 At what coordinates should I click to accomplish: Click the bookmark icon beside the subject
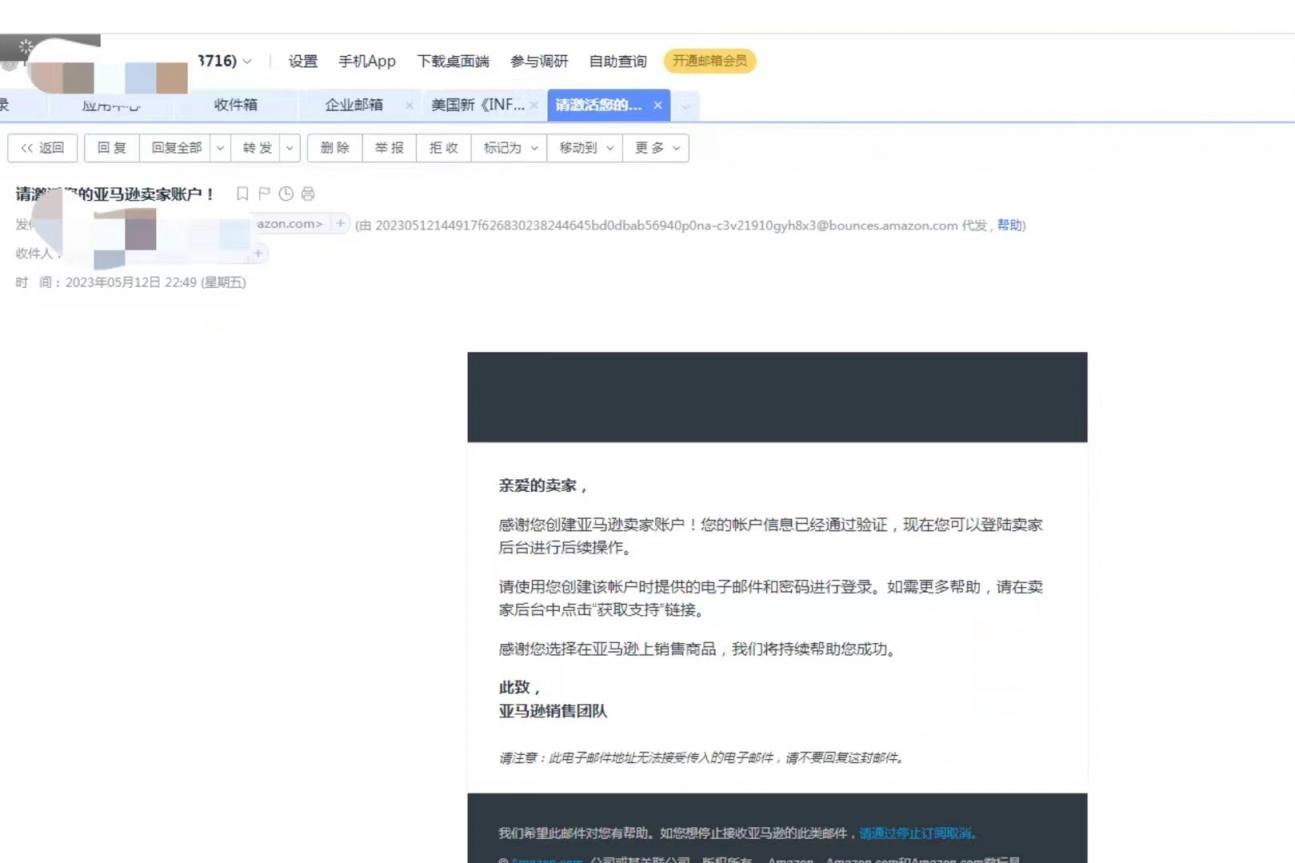(x=242, y=194)
